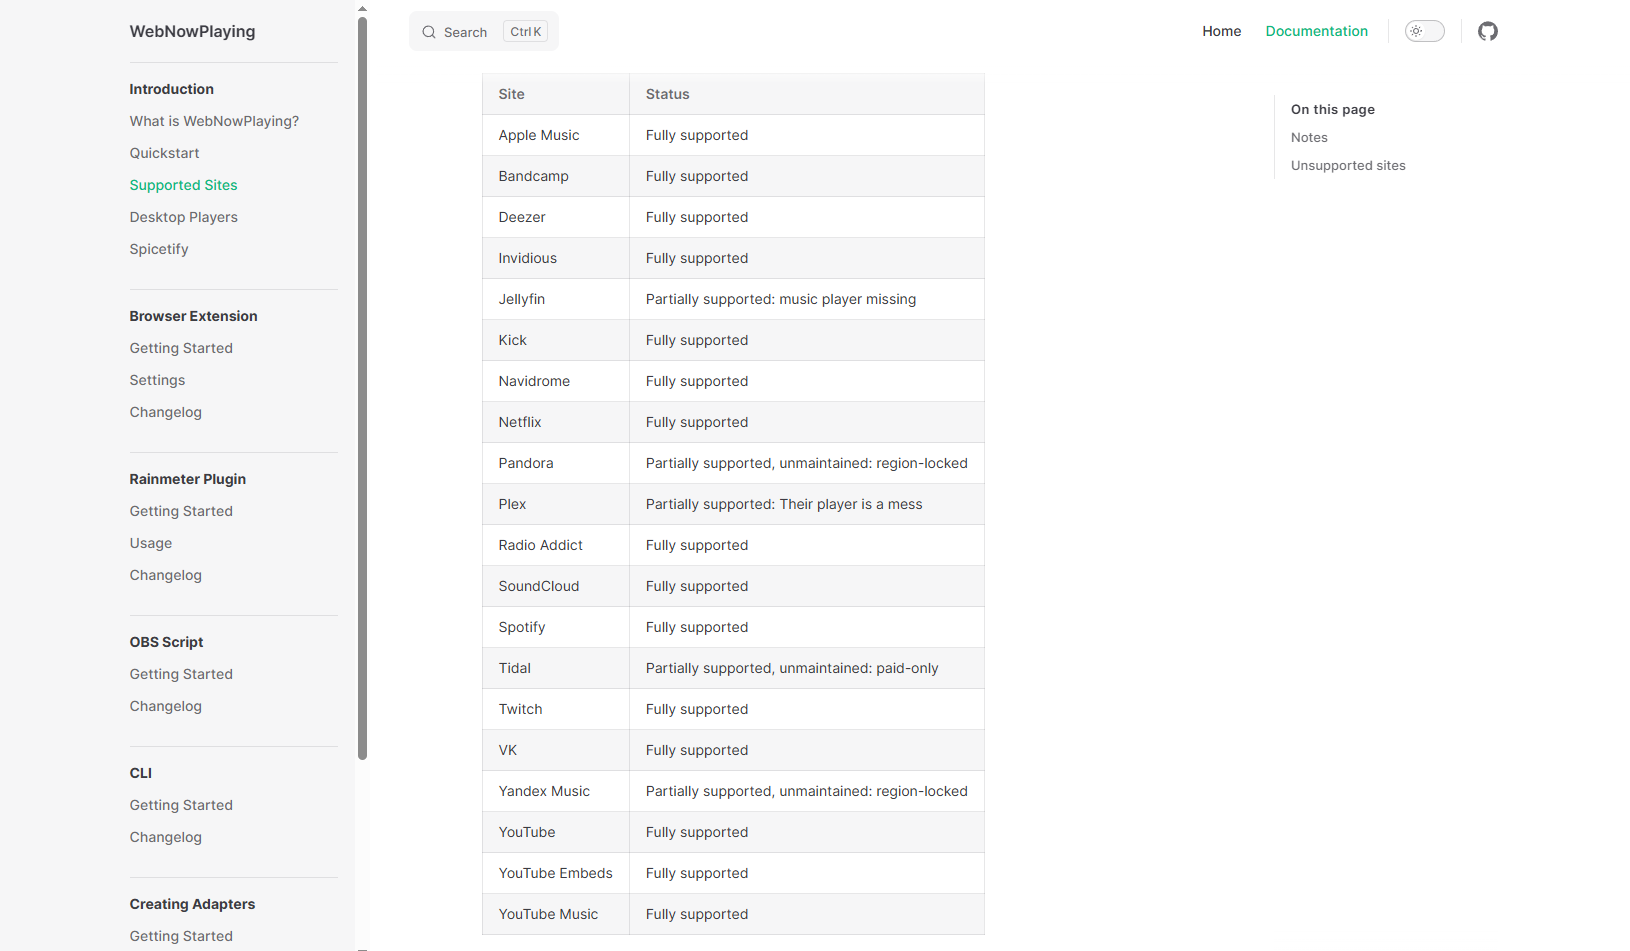Click the WebNowPlaying site title
1630x951 pixels.
(x=192, y=31)
